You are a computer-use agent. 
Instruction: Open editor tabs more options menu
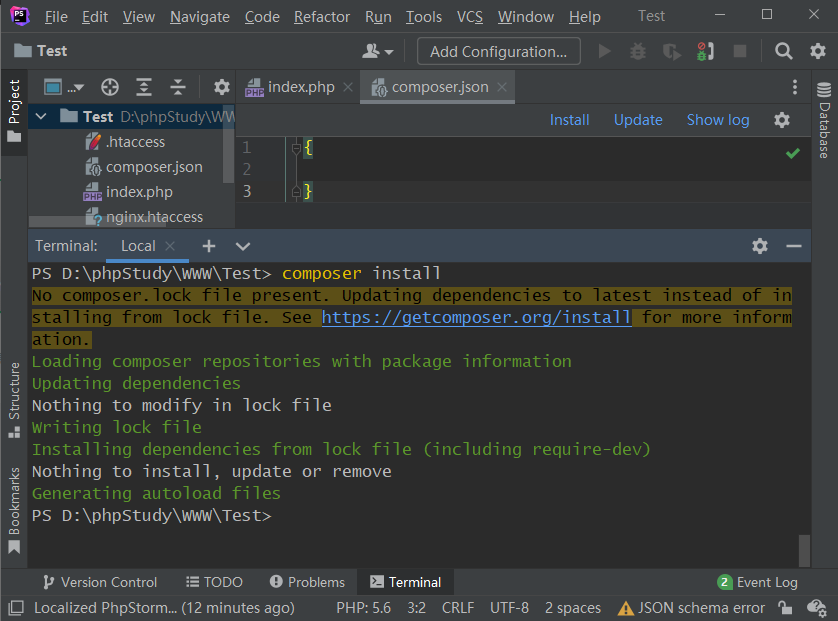pyautogui.click(x=795, y=87)
